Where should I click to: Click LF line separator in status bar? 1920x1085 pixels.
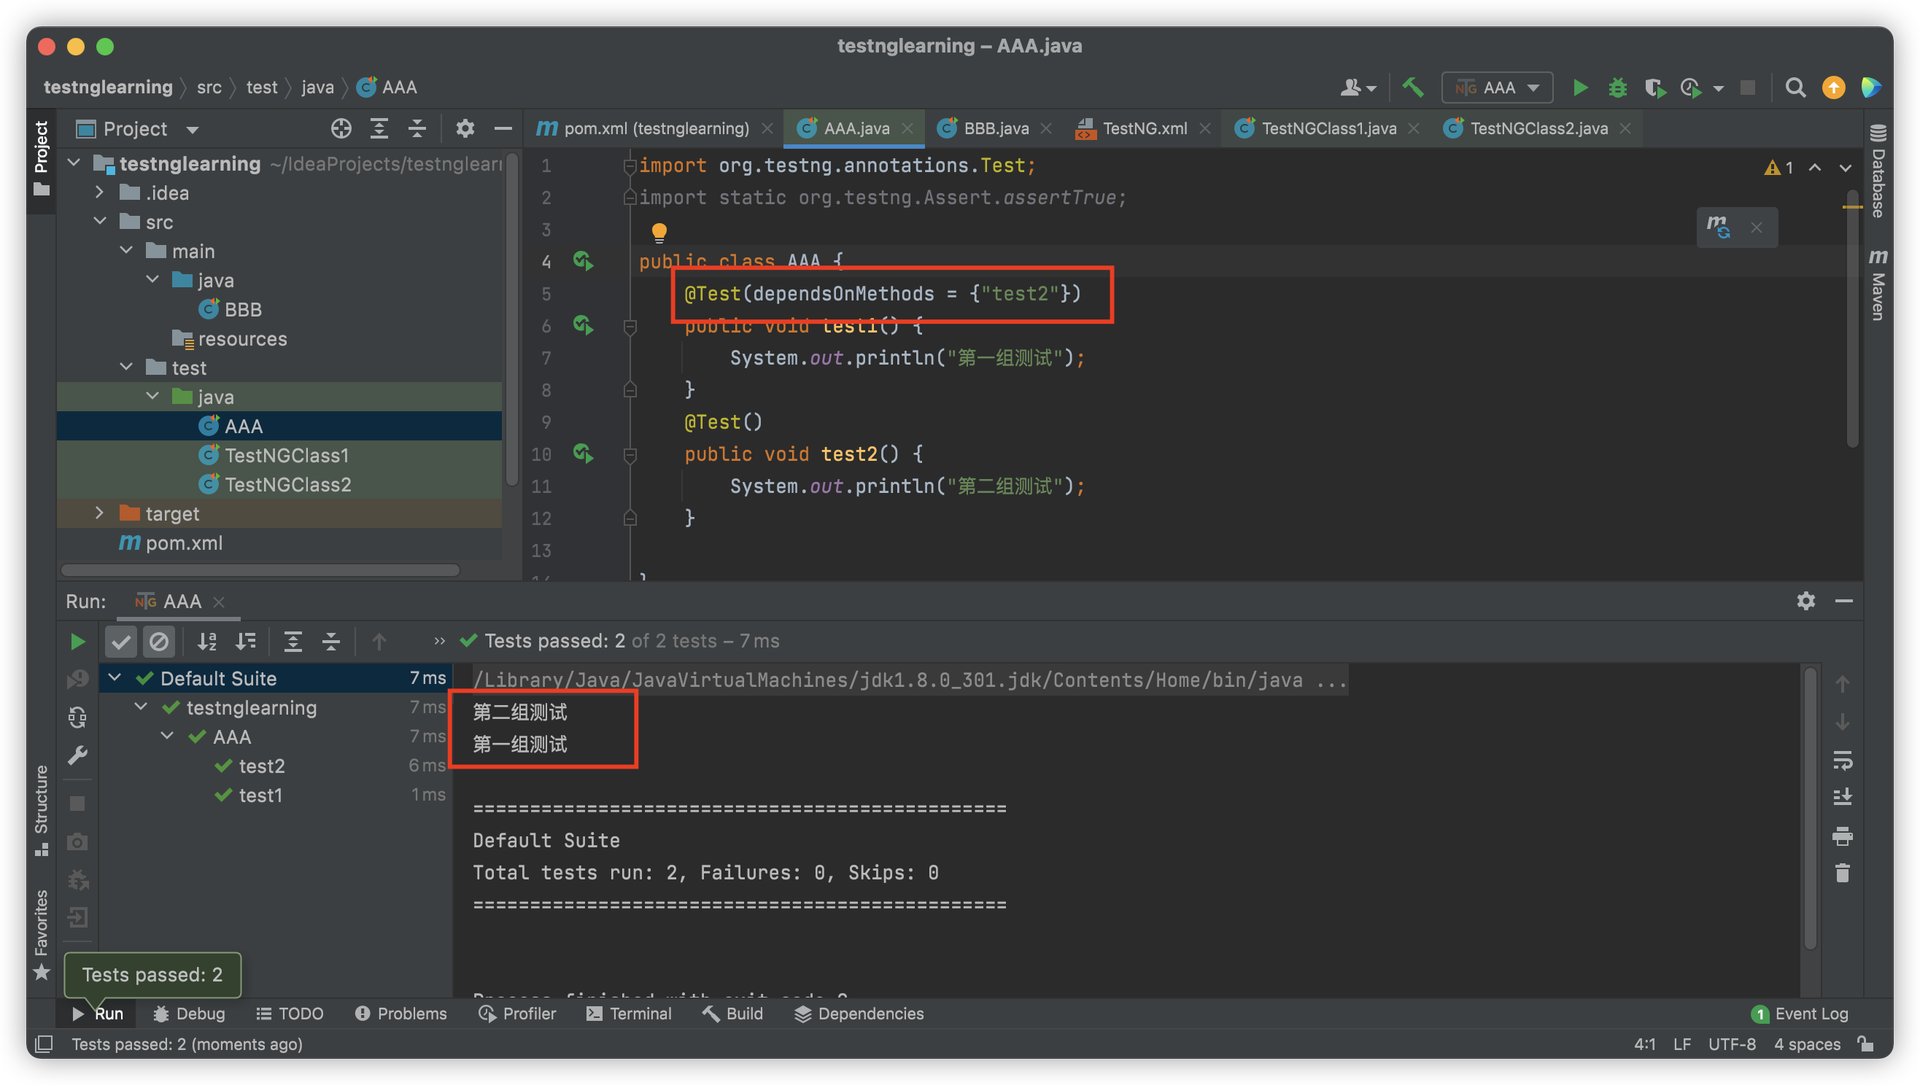1682,1044
